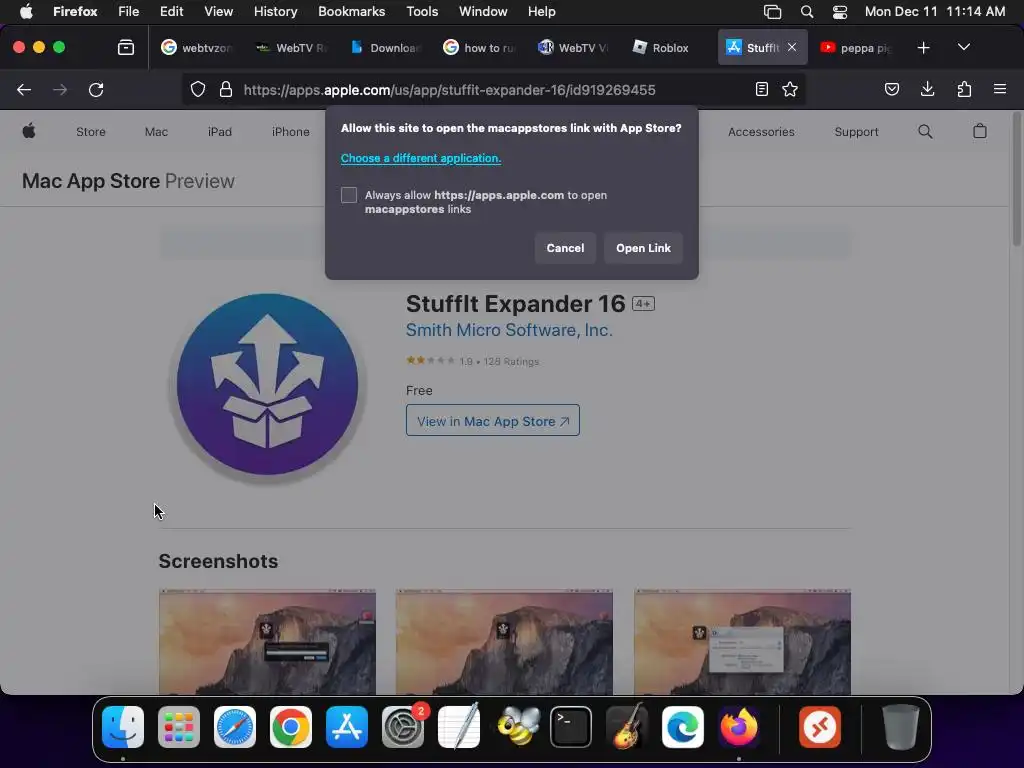1024x768 pixels.
Task: Launch Microsoft Edge from the Dock
Action: [683, 727]
